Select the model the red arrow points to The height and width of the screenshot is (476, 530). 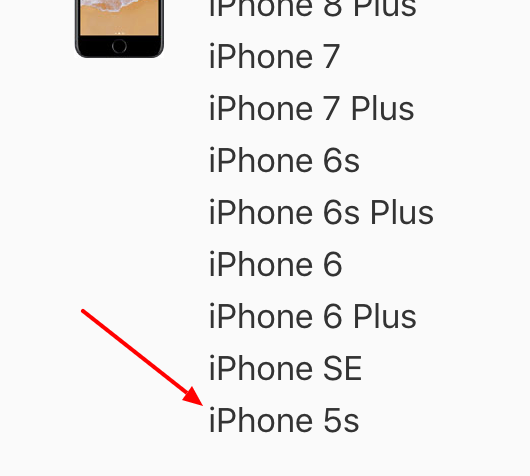click(284, 421)
